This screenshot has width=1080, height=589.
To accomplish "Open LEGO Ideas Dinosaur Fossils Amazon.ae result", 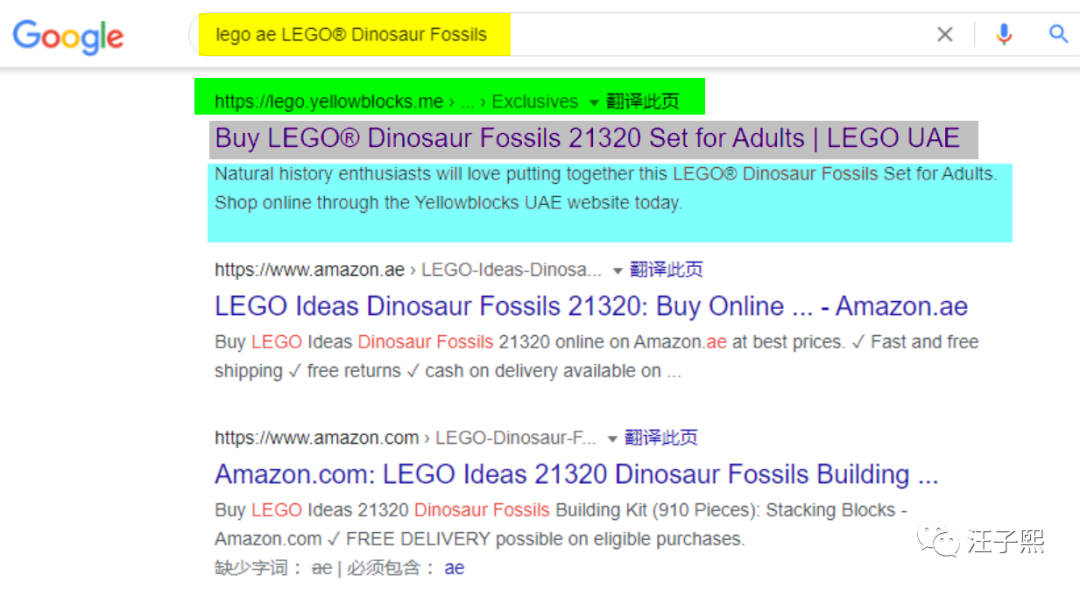I will click(x=591, y=307).
